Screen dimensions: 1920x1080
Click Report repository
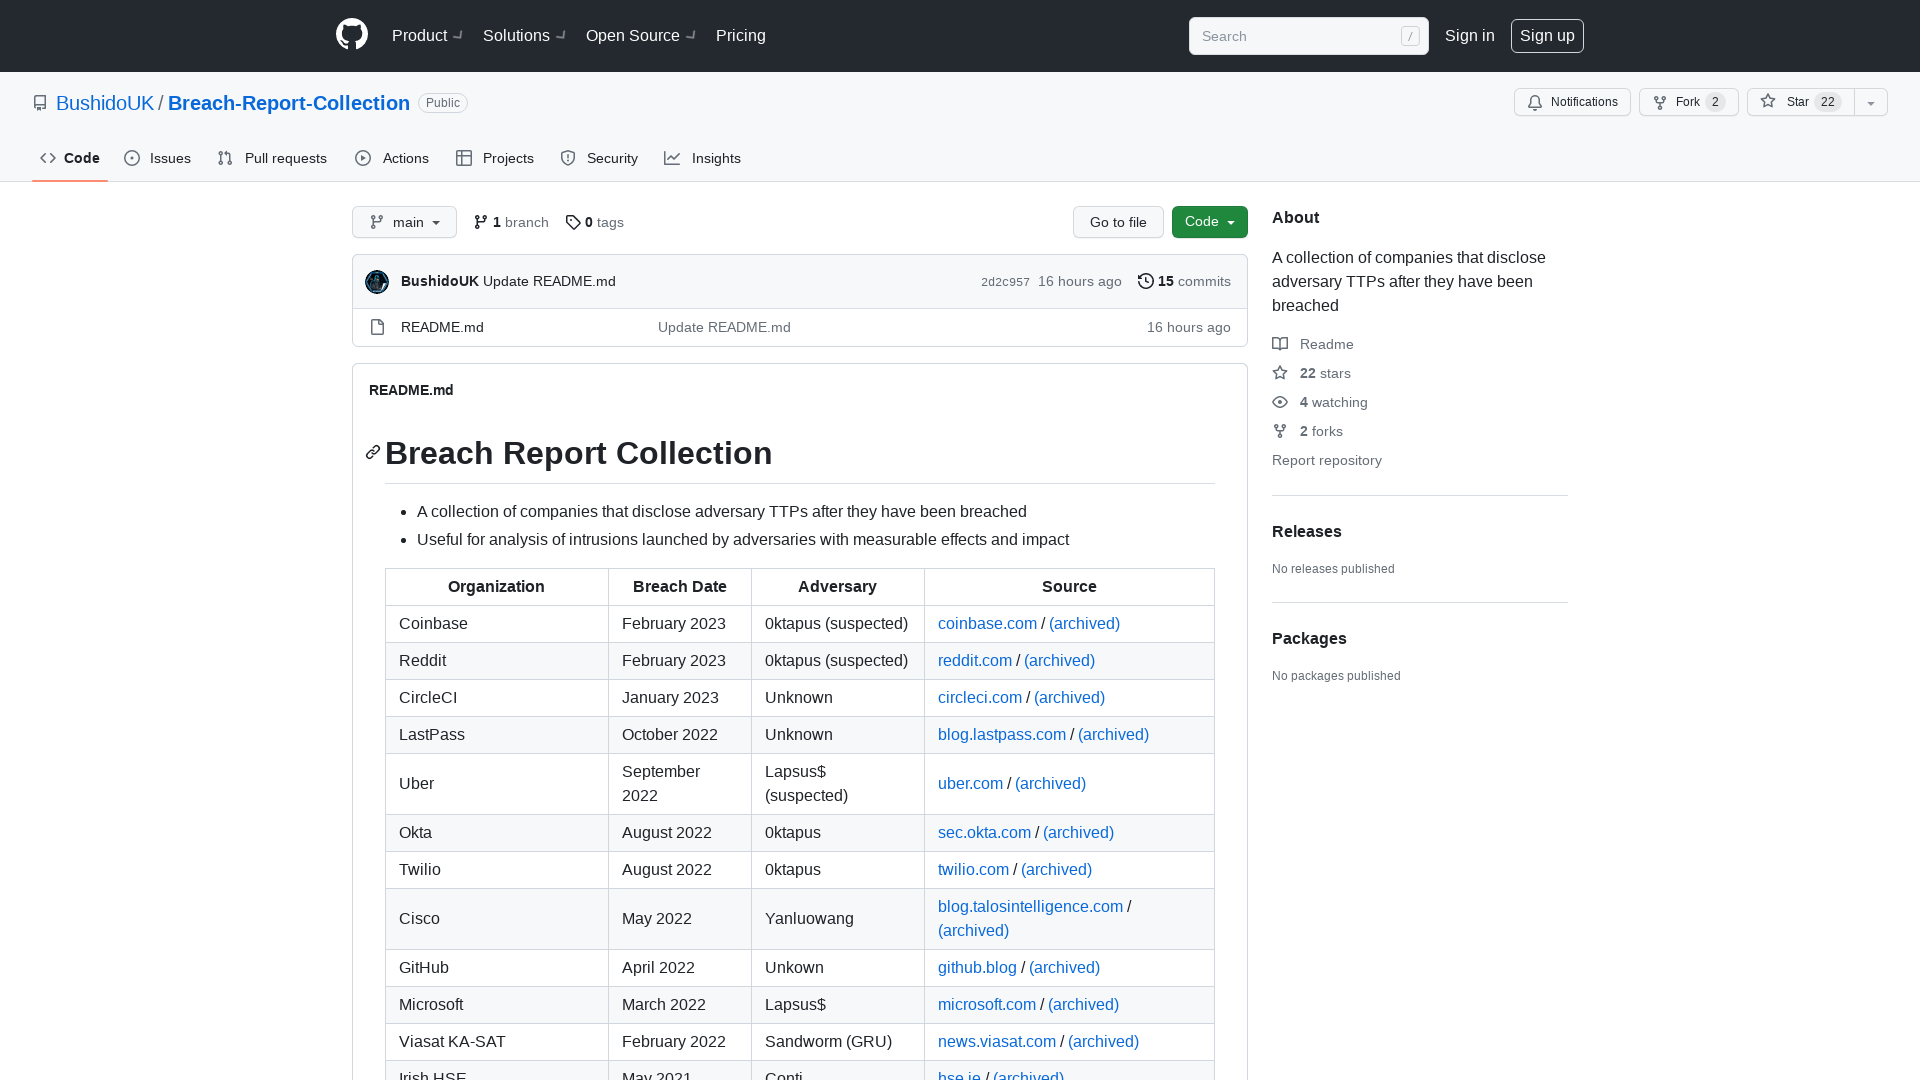coord(1327,460)
